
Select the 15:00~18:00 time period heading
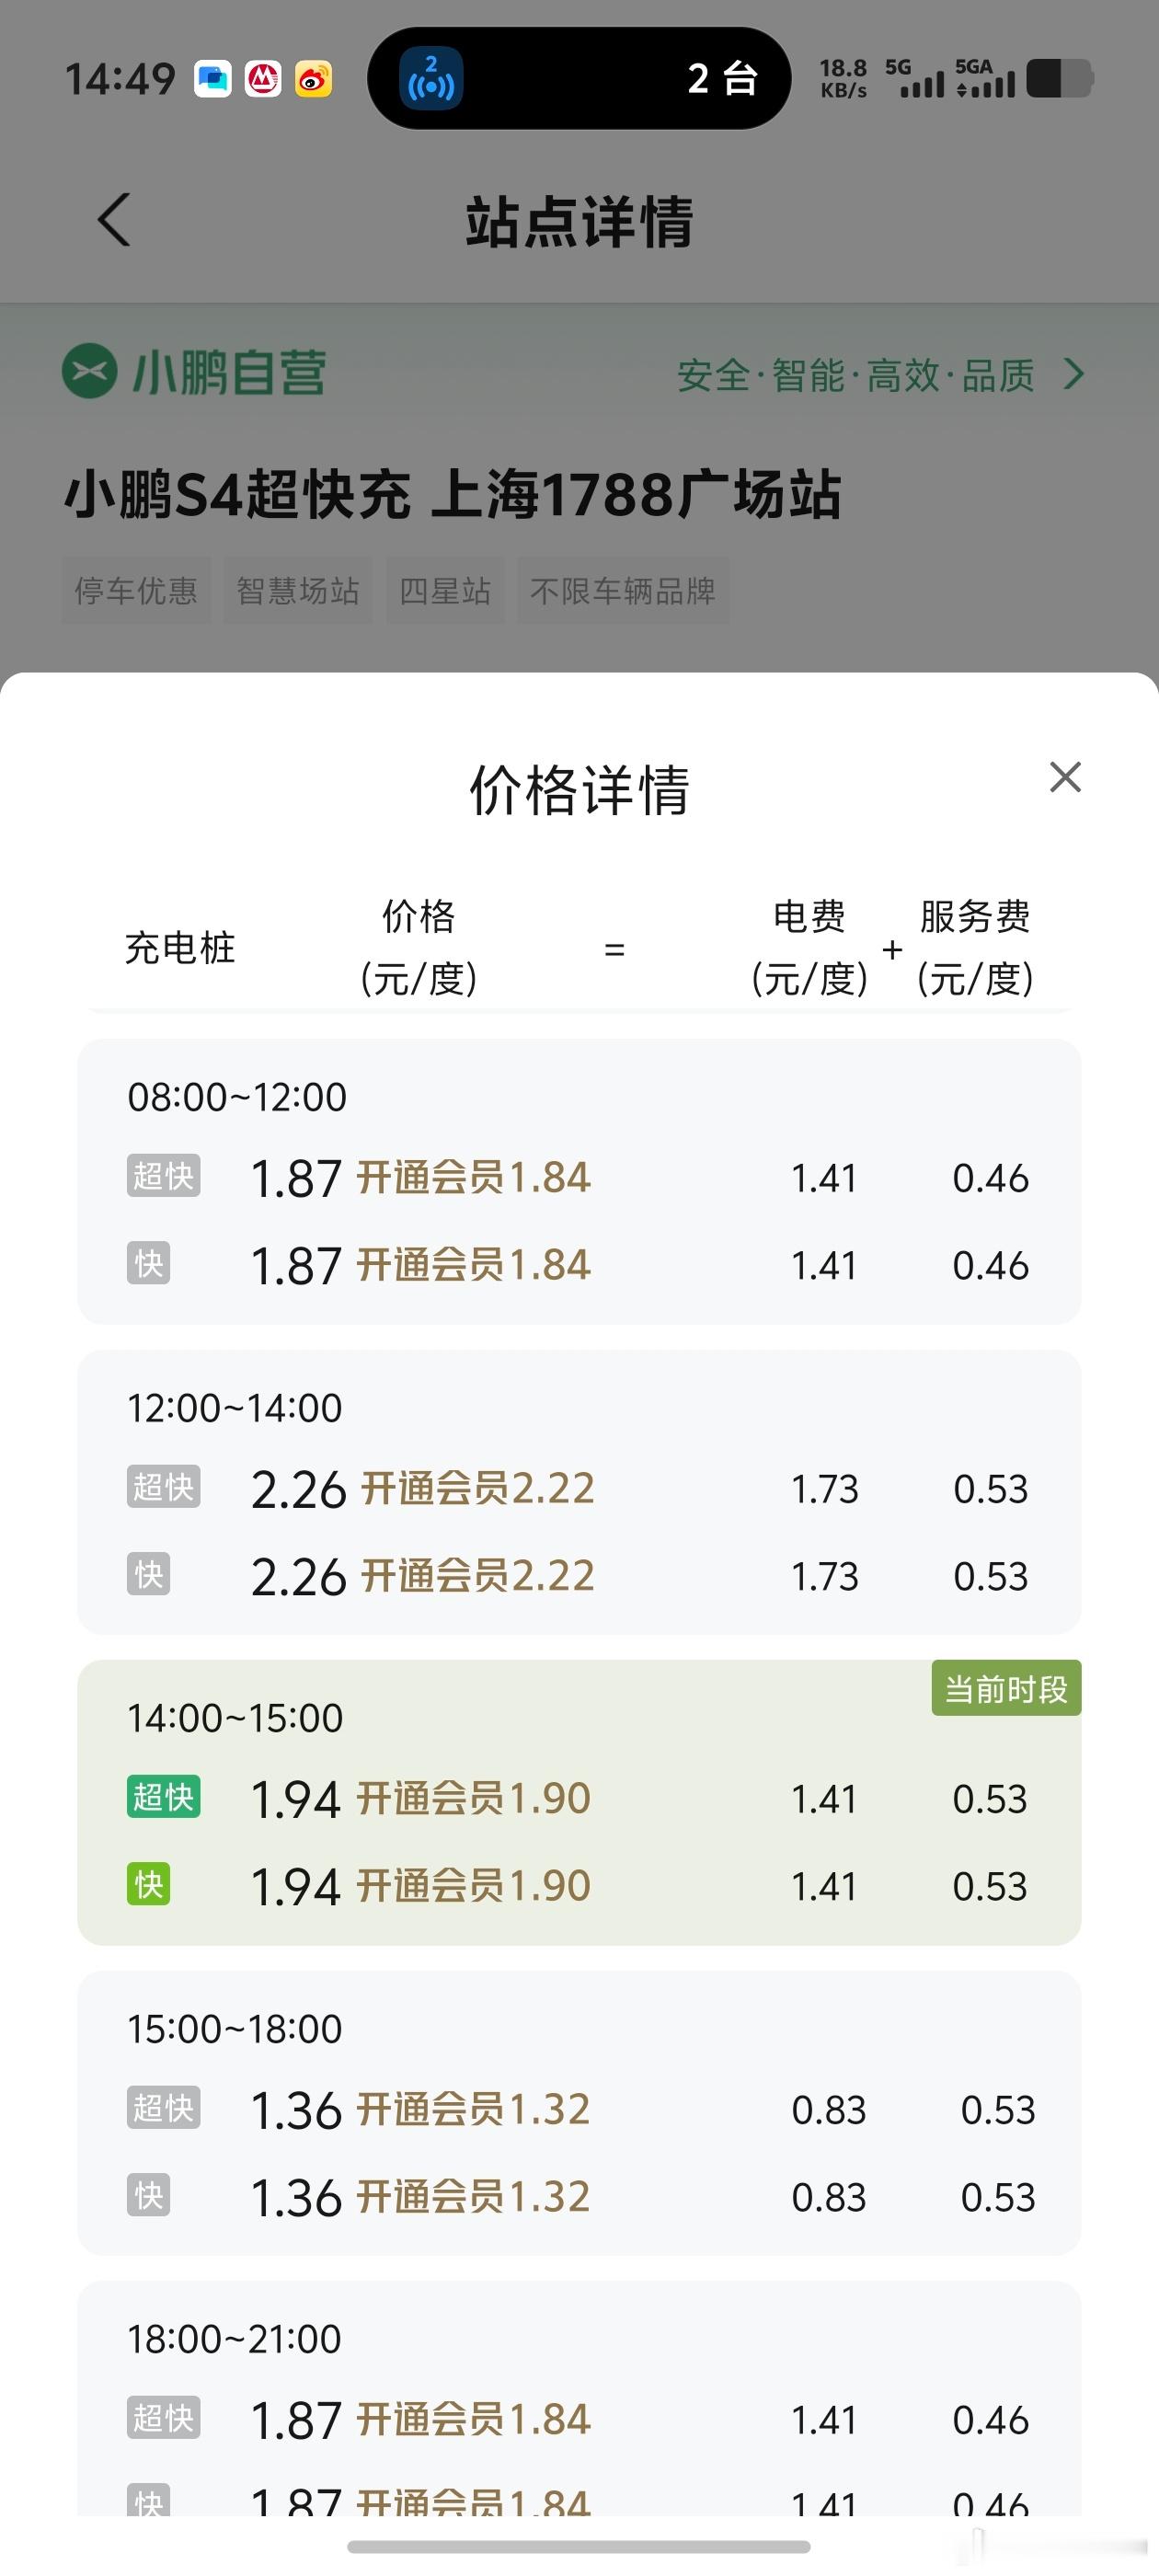point(235,2029)
